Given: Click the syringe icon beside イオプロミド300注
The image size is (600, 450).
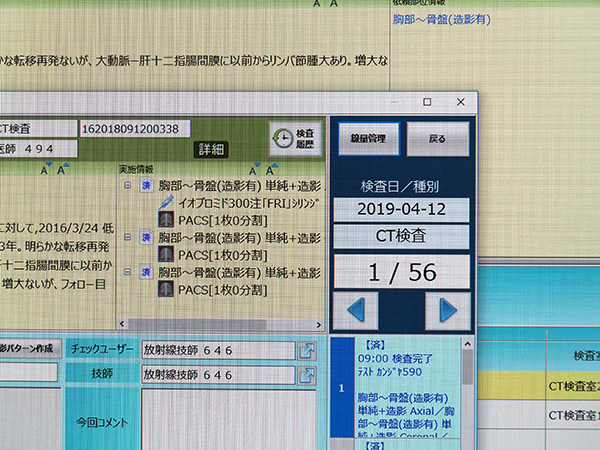Looking at the screenshot, I should [x=165, y=203].
